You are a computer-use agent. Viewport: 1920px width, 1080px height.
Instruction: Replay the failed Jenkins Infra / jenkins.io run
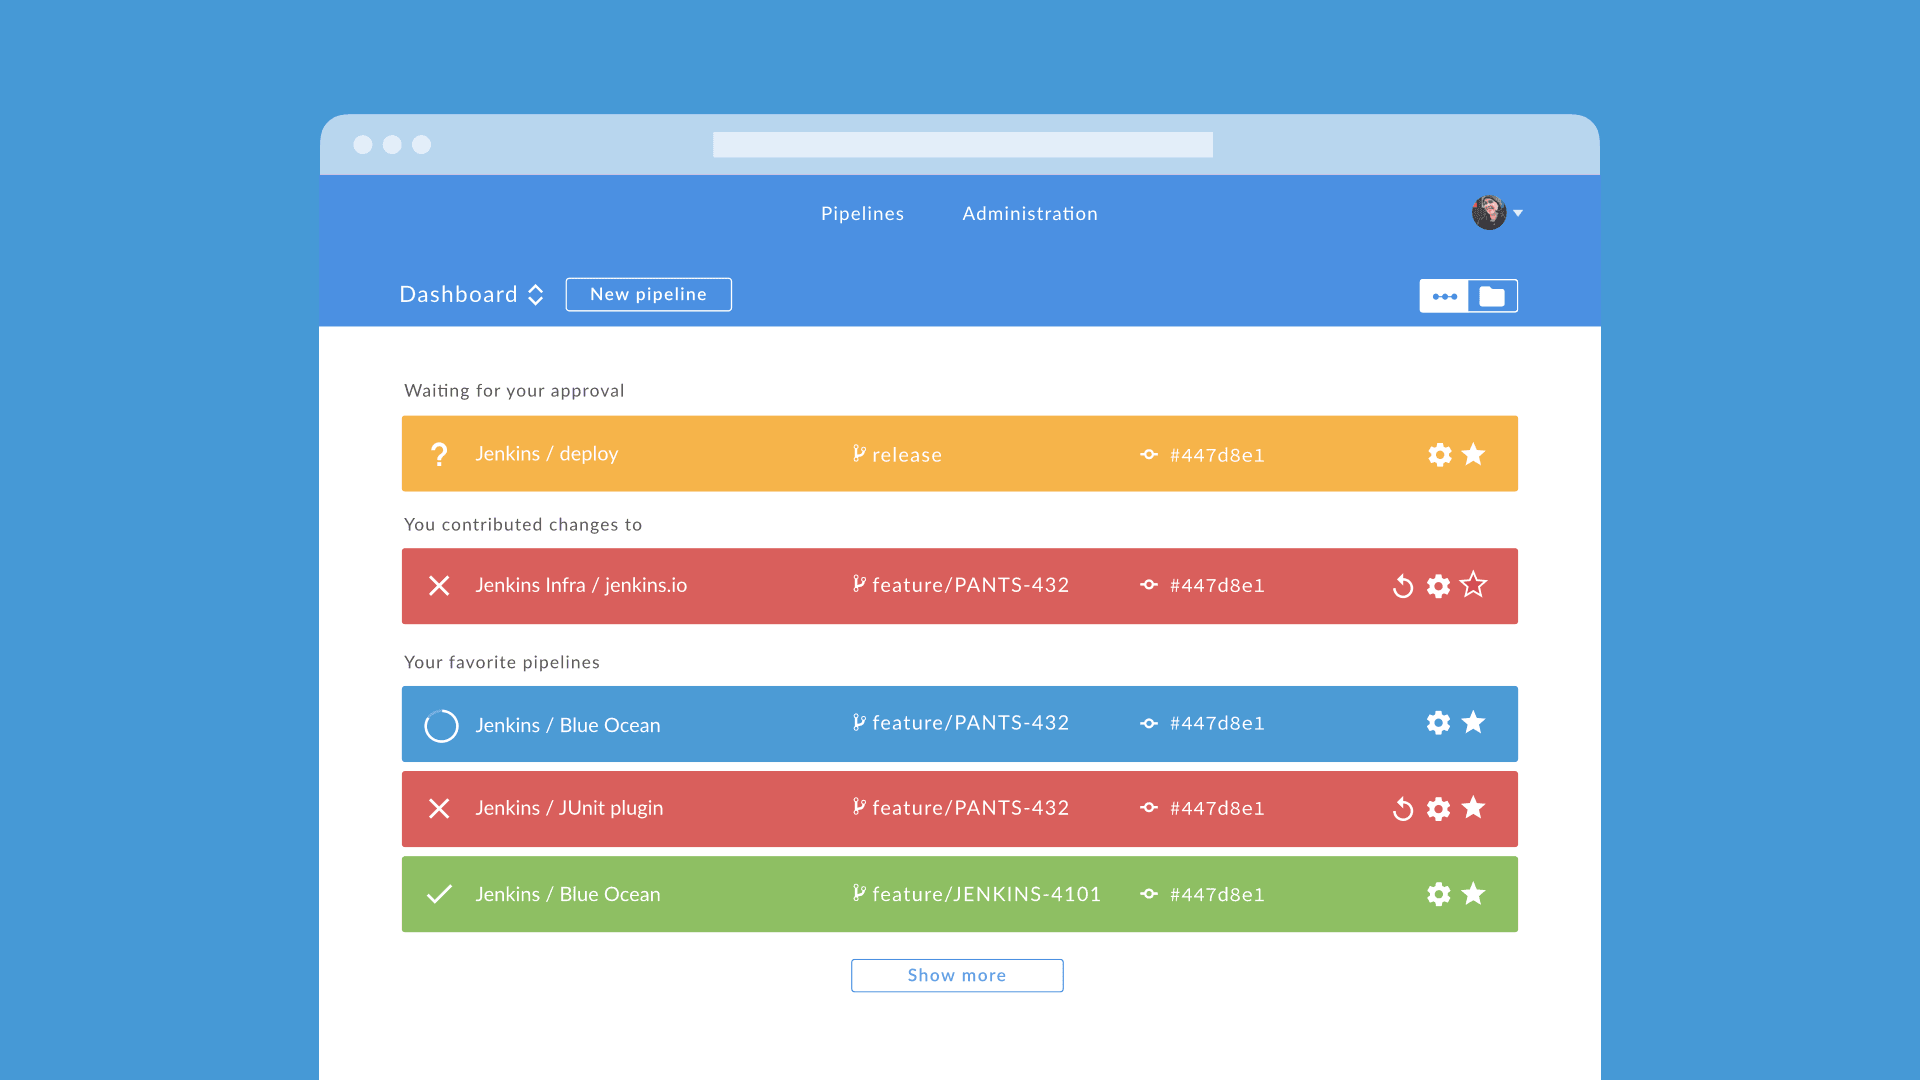(x=1402, y=586)
